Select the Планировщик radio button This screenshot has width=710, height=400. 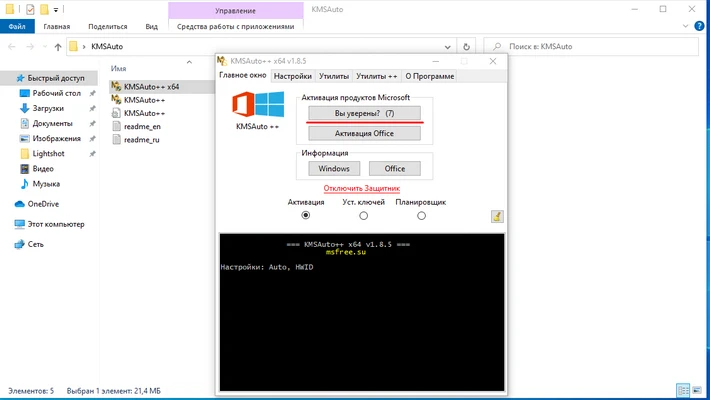pos(421,216)
